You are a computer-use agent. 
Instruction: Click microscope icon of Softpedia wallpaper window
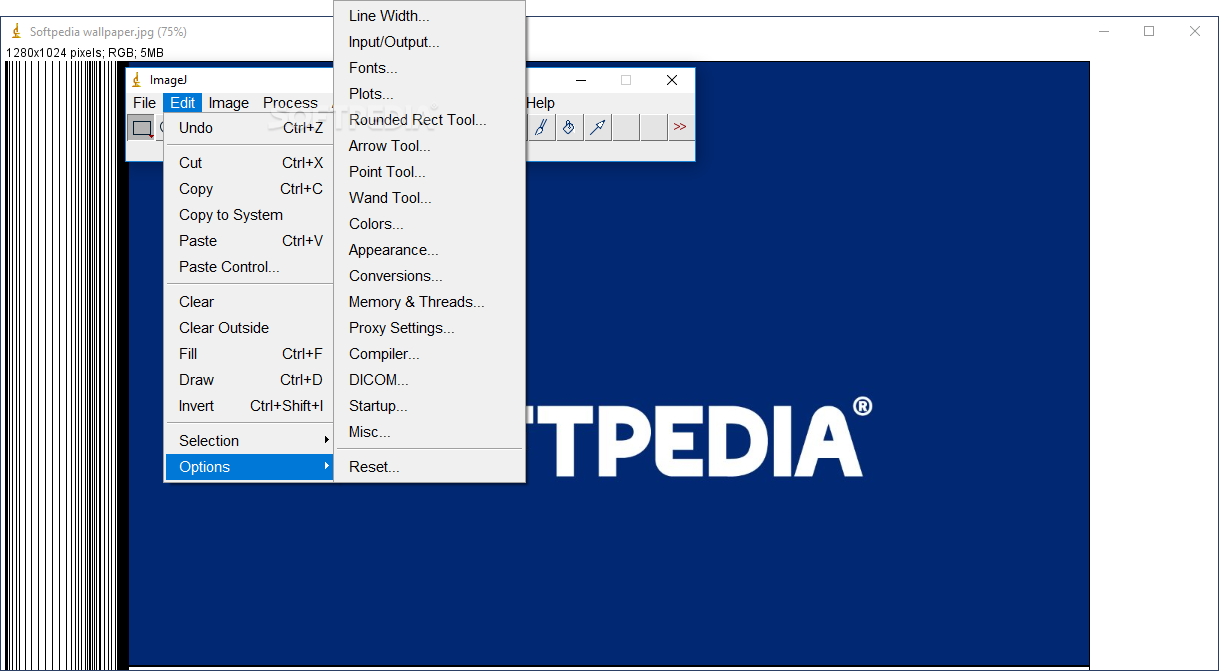16,31
